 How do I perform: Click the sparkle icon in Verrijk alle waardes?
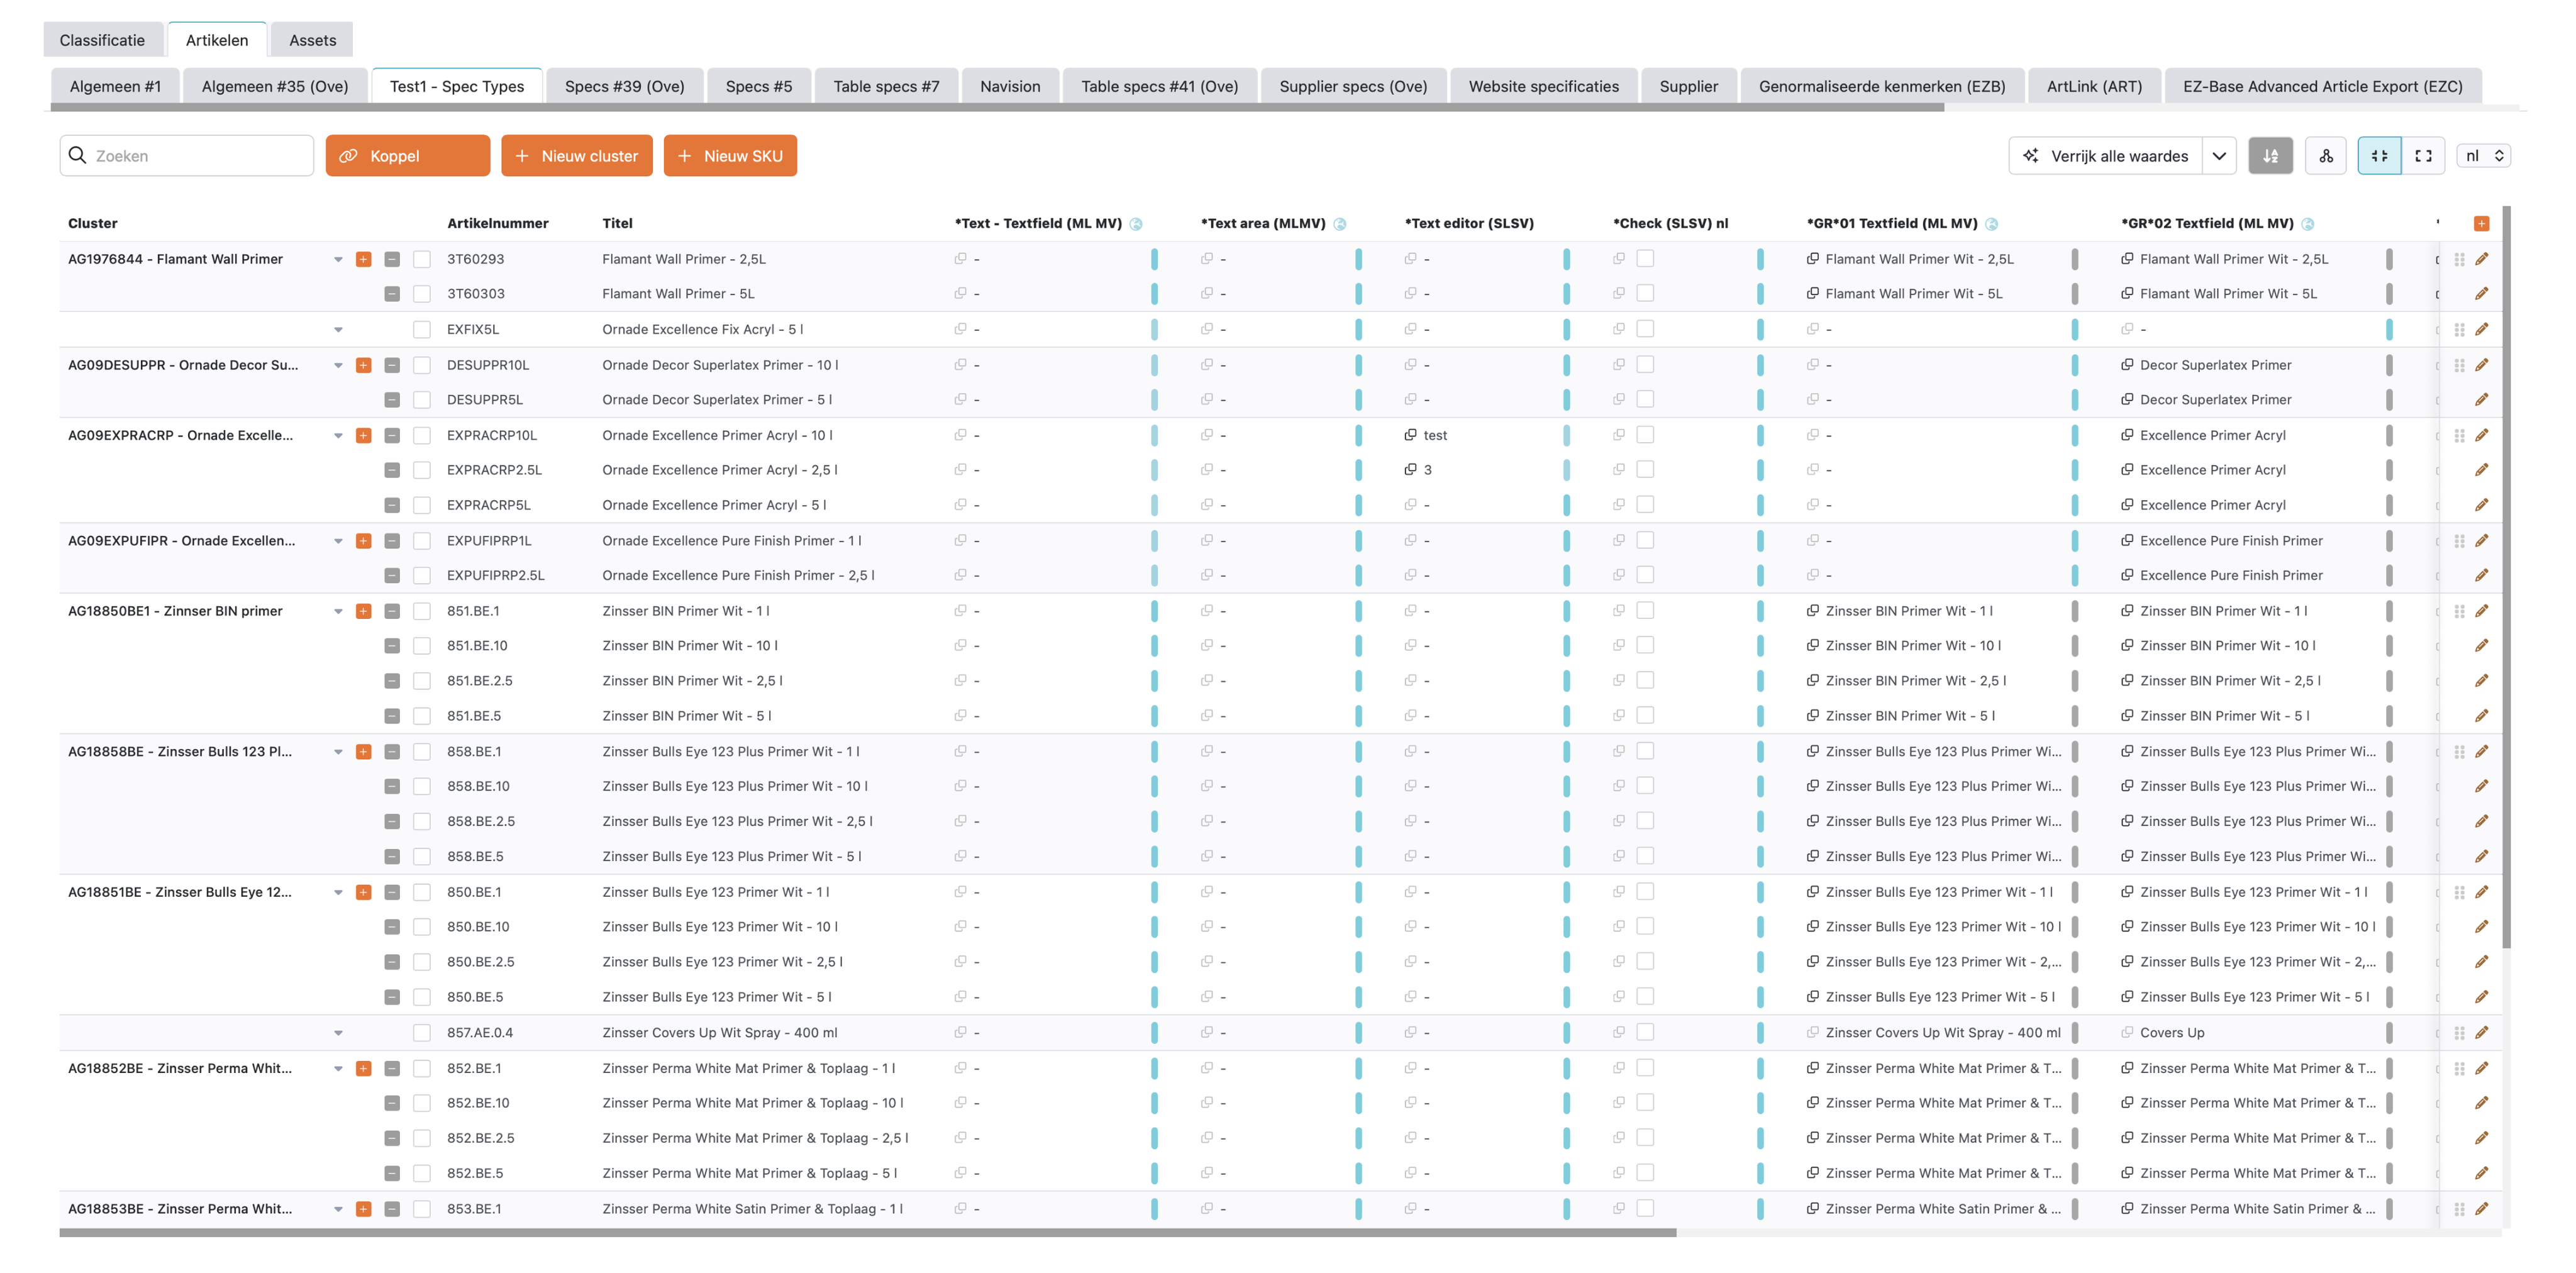coord(2030,156)
